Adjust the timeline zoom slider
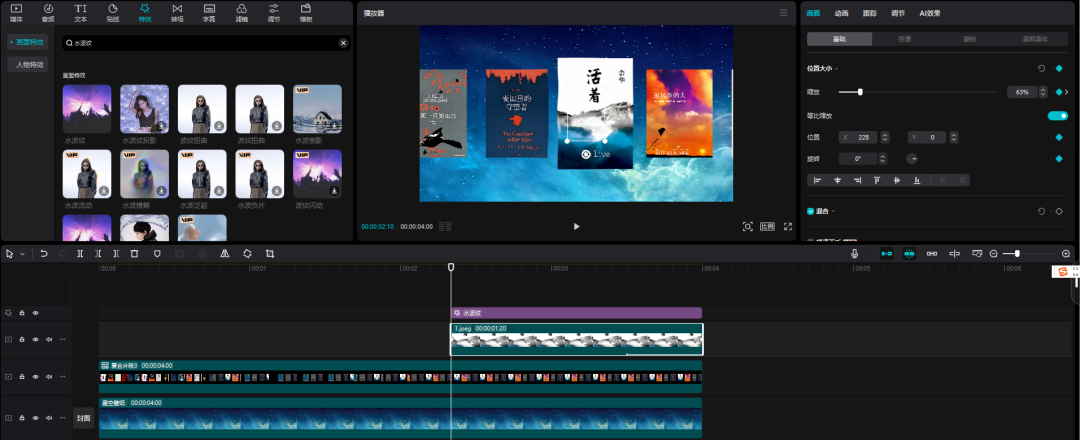The width and height of the screenshot is (1080, 440). pyautogui.click(x=1017, y=253)
